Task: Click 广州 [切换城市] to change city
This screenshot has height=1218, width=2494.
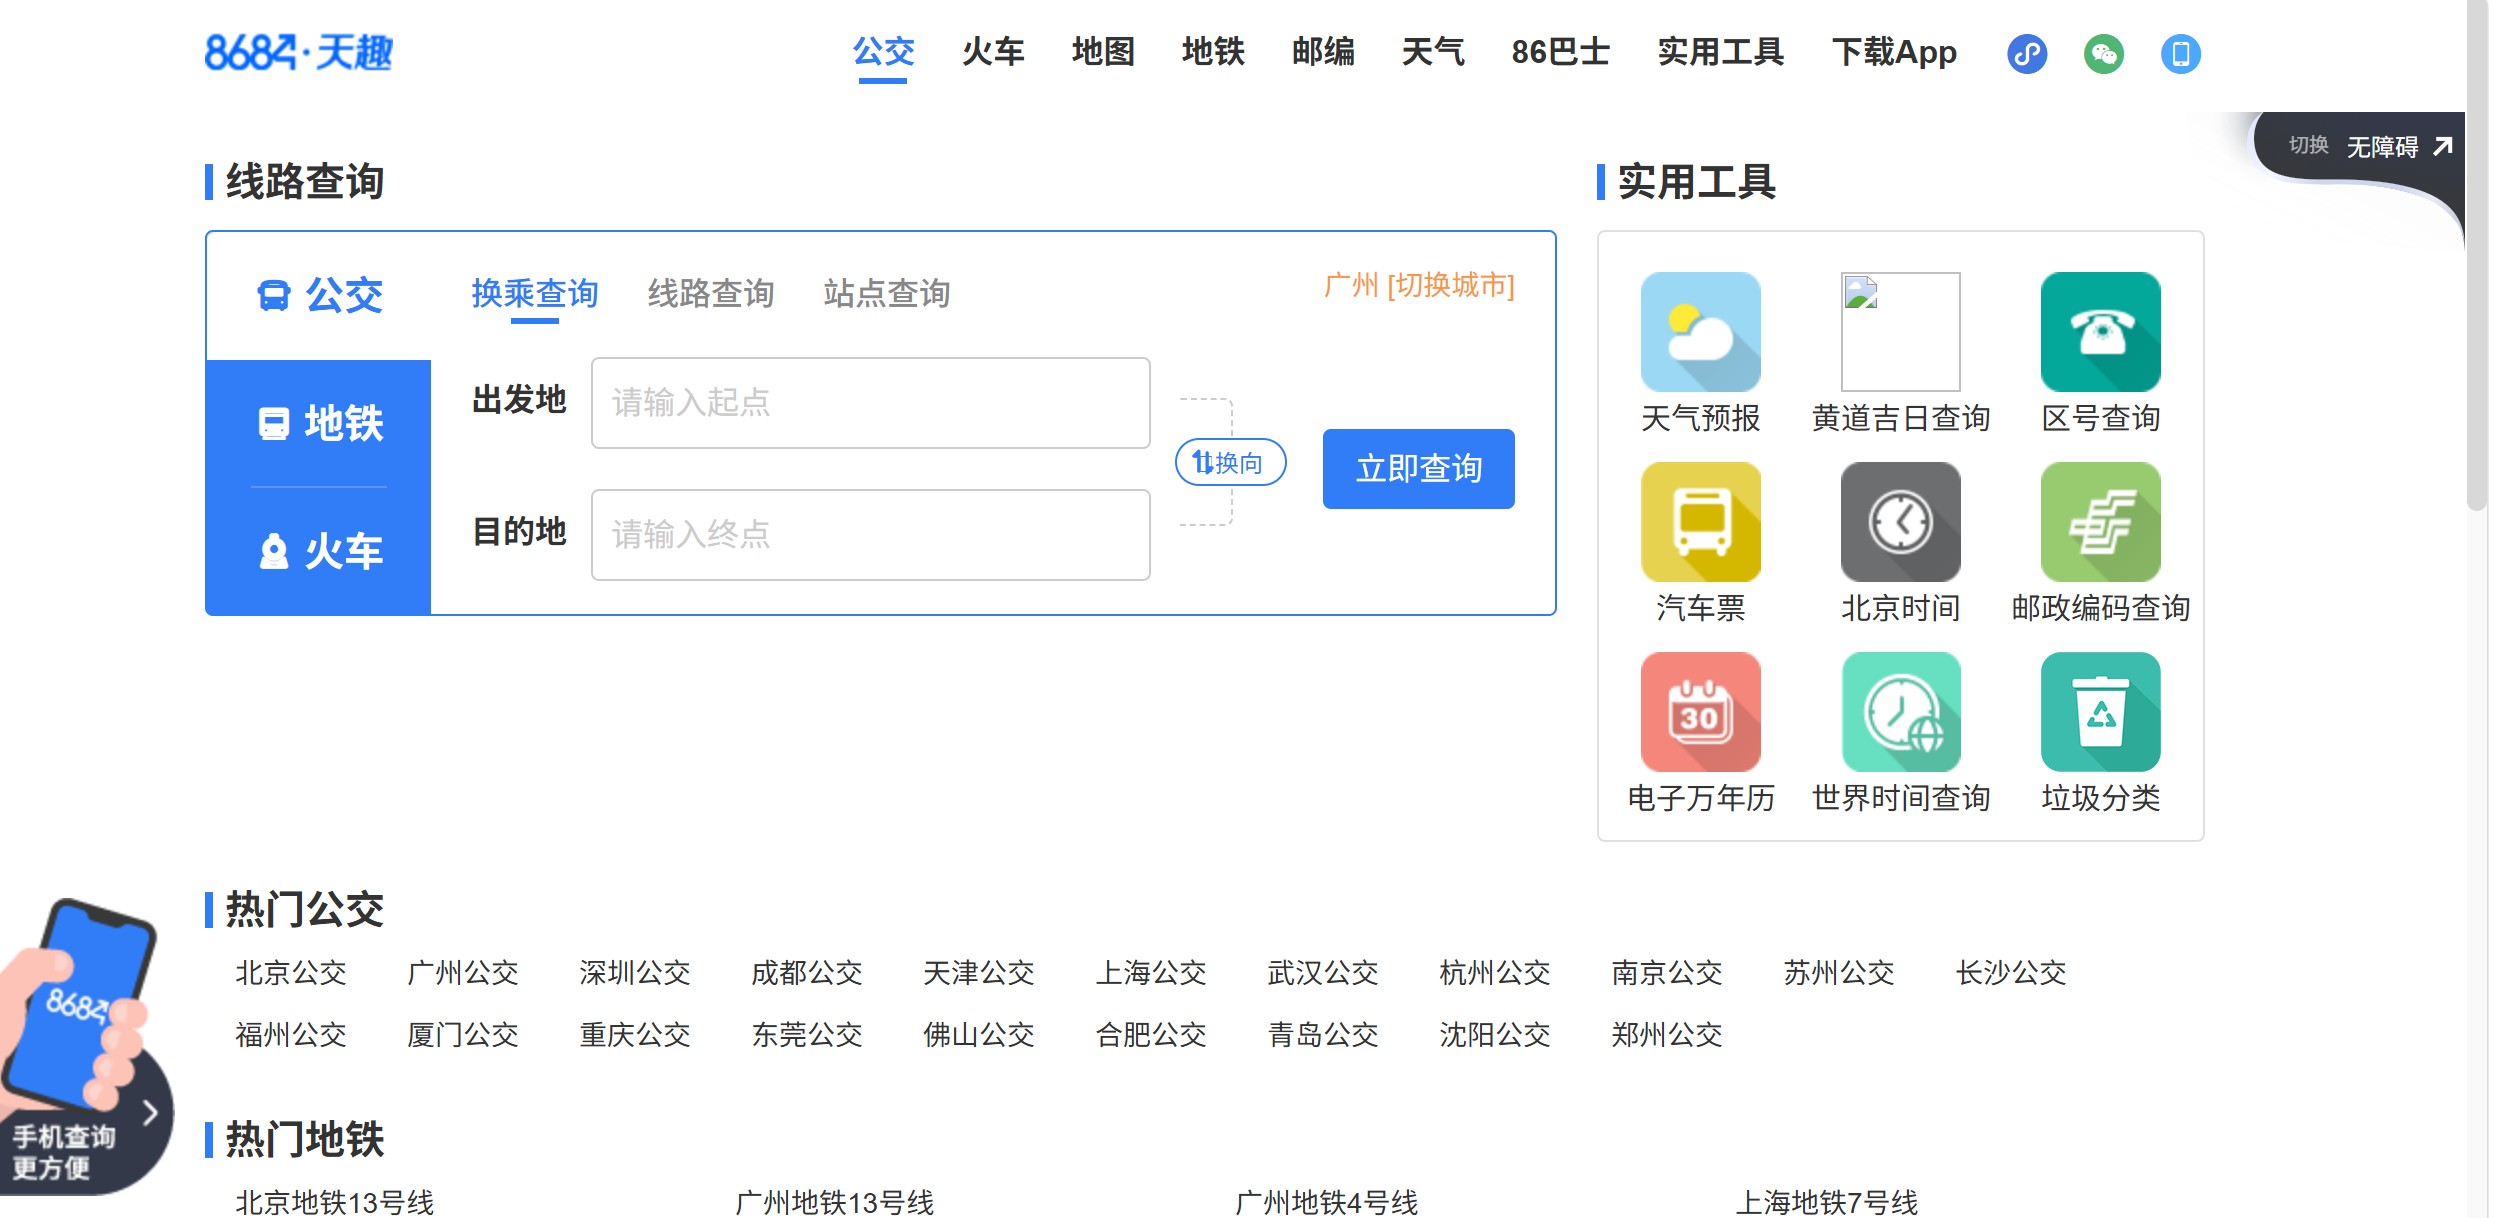Action: [1419, 285]
